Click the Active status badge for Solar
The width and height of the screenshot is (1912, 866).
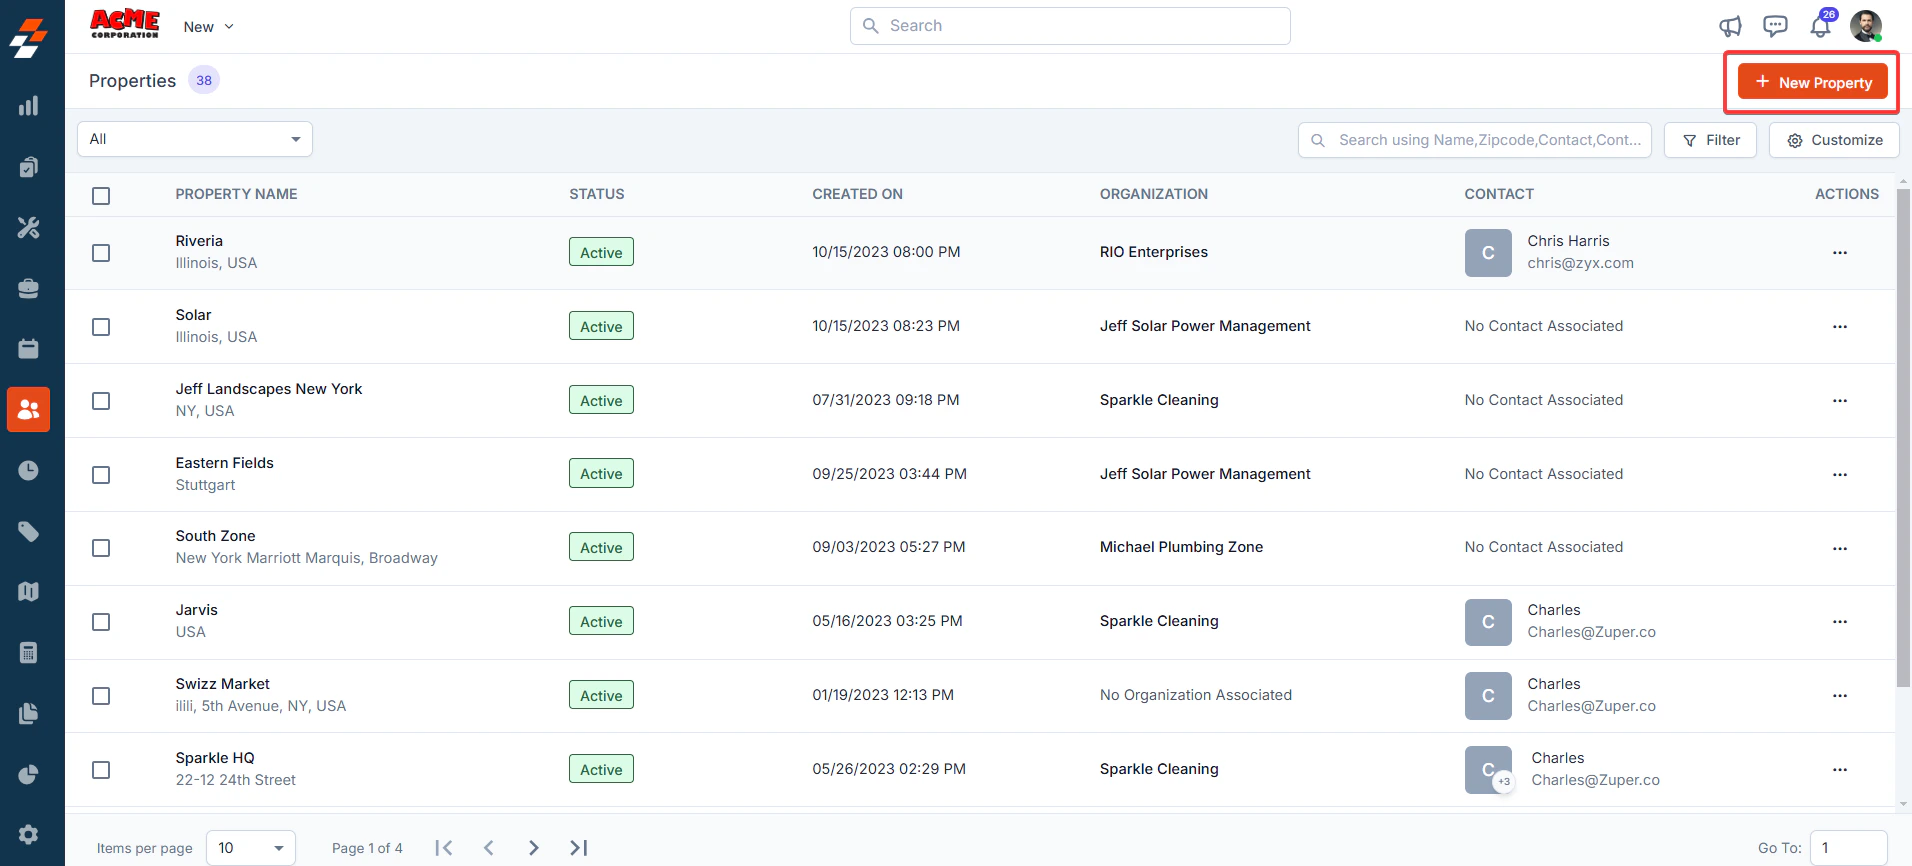(601, 326)
